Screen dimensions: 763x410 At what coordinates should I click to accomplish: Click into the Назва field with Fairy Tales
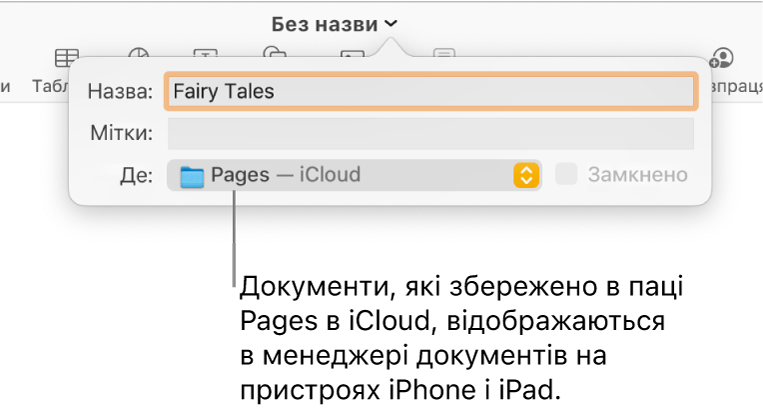click(430, 91)
